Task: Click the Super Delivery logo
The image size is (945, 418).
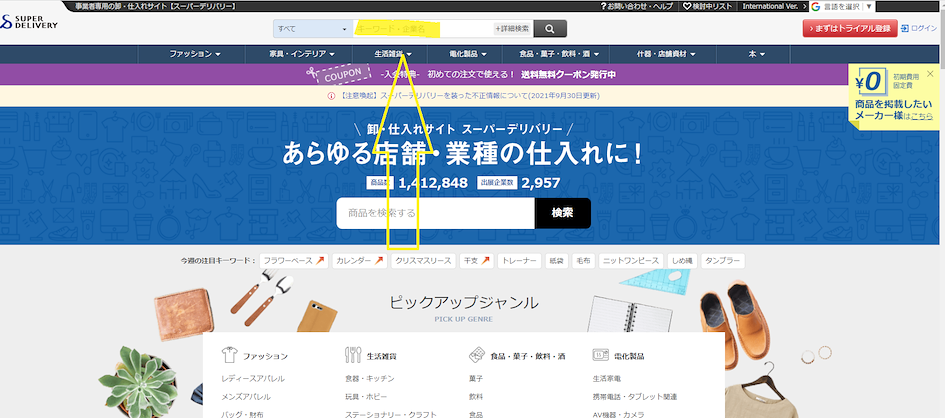Action: [29, 23]
